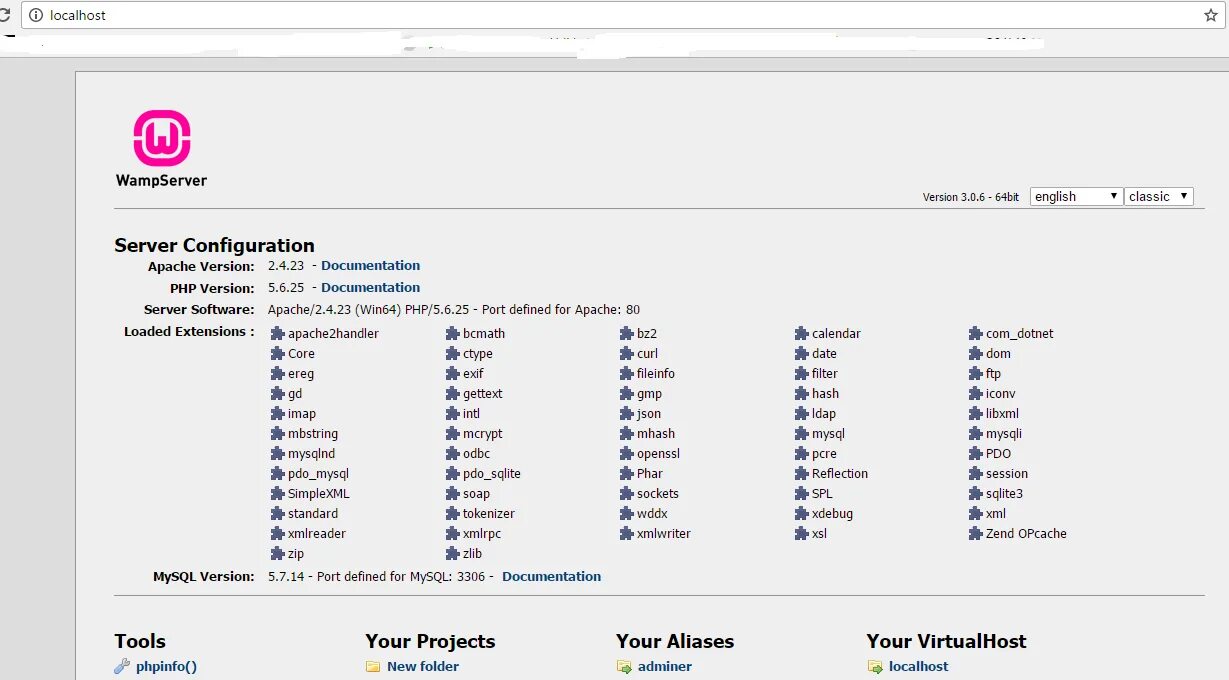Click the puzzle icon beside calendar
The width and height of the screenshot is (1229, 680).
point(802,333)
